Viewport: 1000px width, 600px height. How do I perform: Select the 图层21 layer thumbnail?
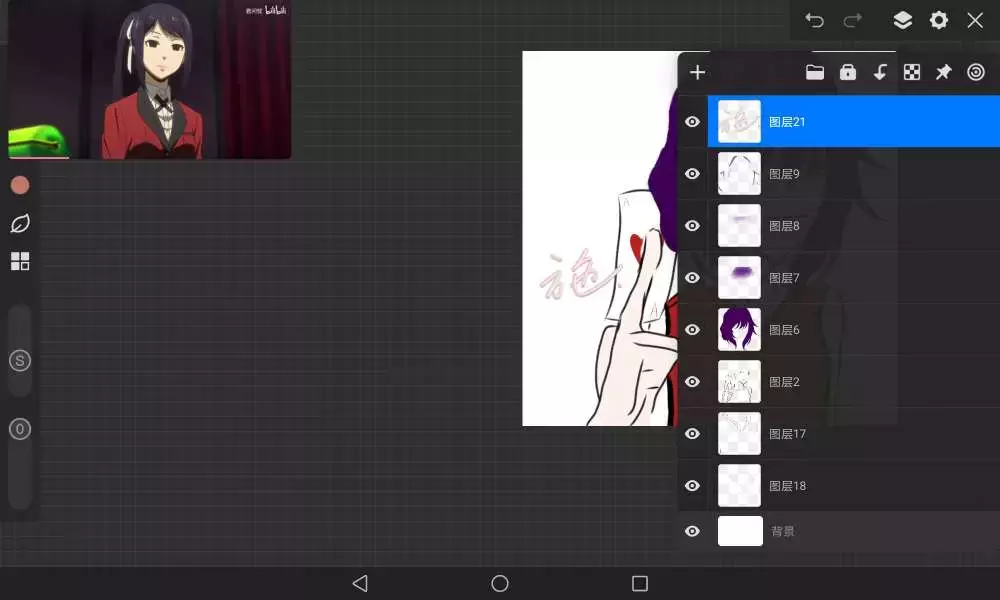point(739,121)
